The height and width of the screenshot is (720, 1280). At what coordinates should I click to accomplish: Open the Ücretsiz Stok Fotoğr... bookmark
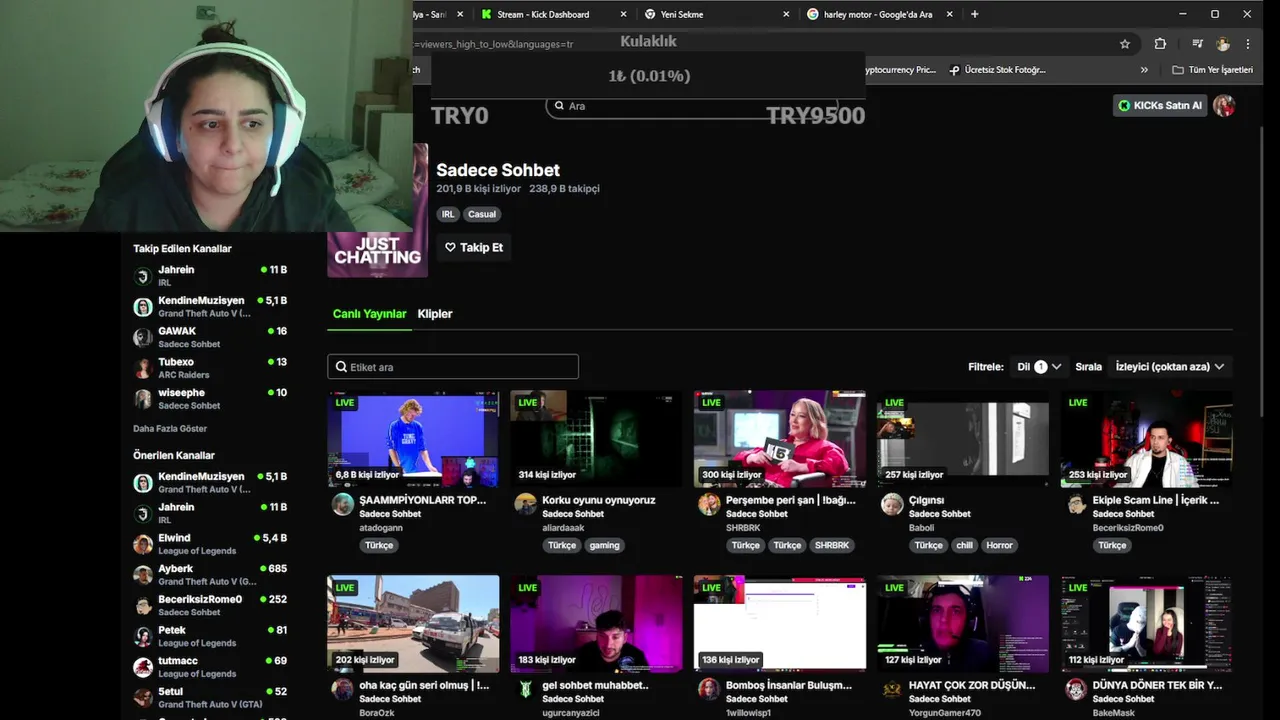click(998, 70)
